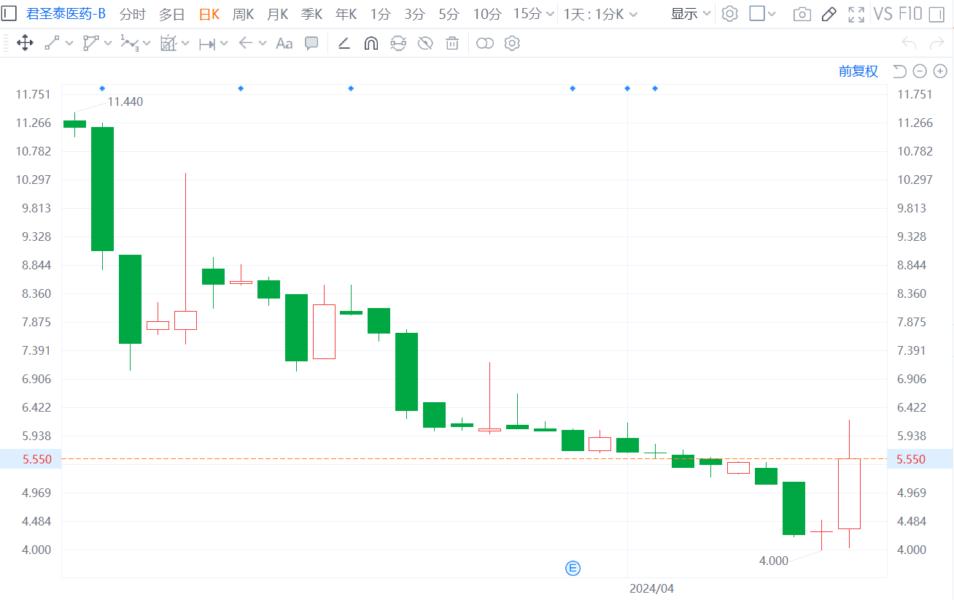Viewport: 954px width, 600px height.
Task: Select the 5分 interval tab
Action: click(x=449, y=13)
